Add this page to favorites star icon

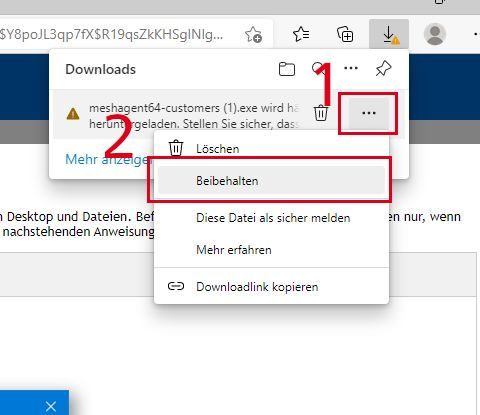253,34
